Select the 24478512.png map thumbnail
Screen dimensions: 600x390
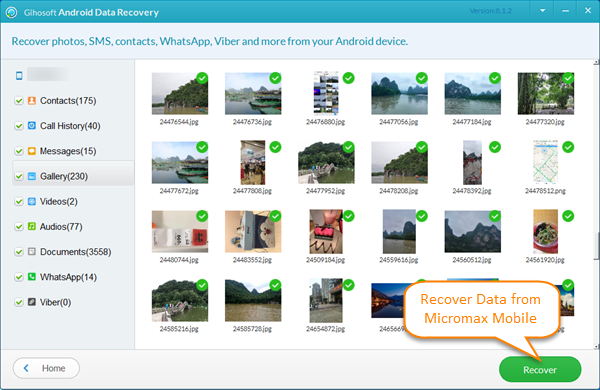point(545,162)
